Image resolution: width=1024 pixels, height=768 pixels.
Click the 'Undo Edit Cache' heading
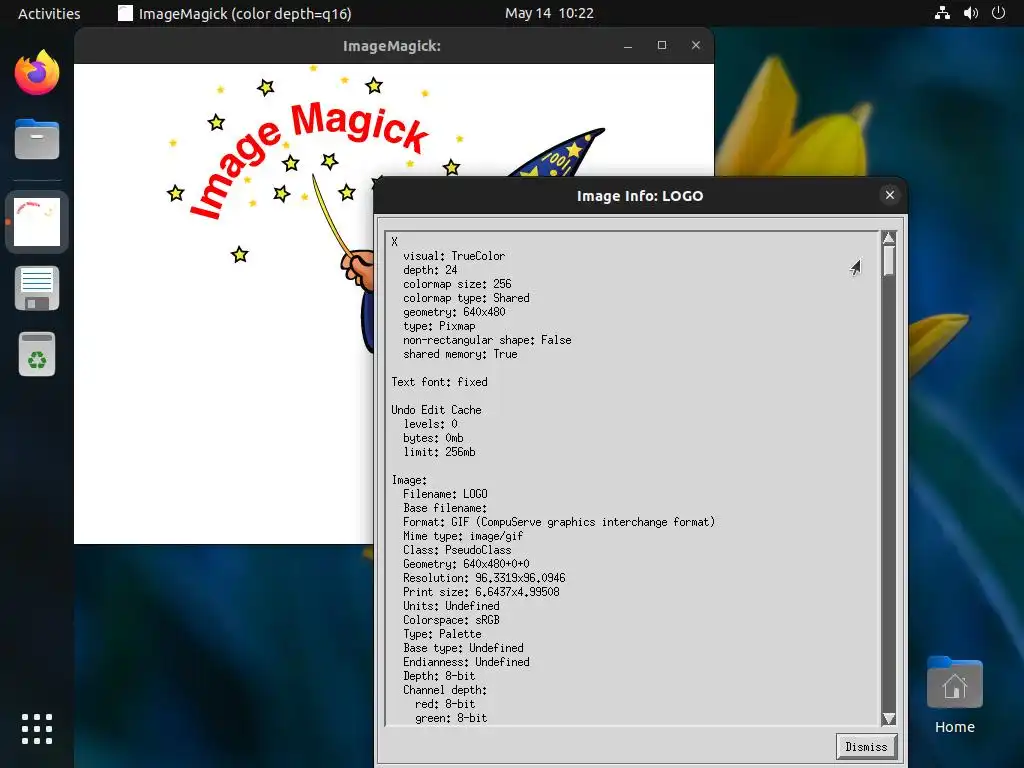click(x=436, y=410)
